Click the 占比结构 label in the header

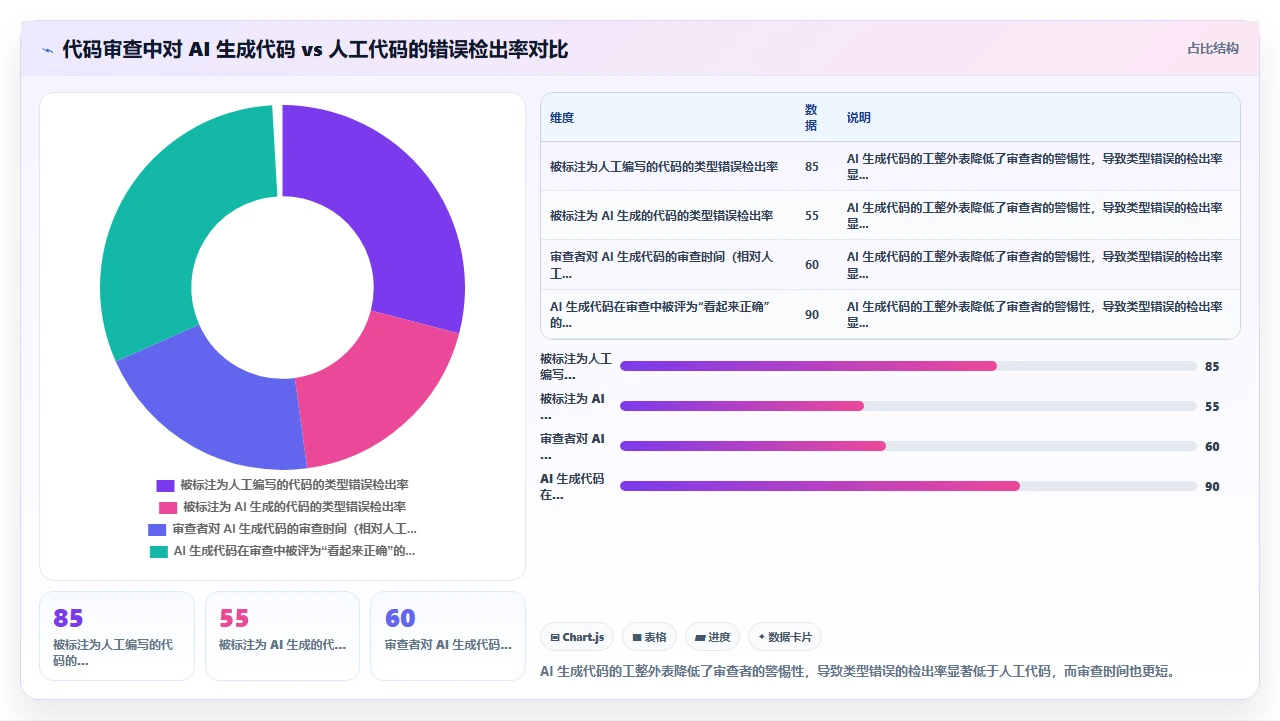1213,48
